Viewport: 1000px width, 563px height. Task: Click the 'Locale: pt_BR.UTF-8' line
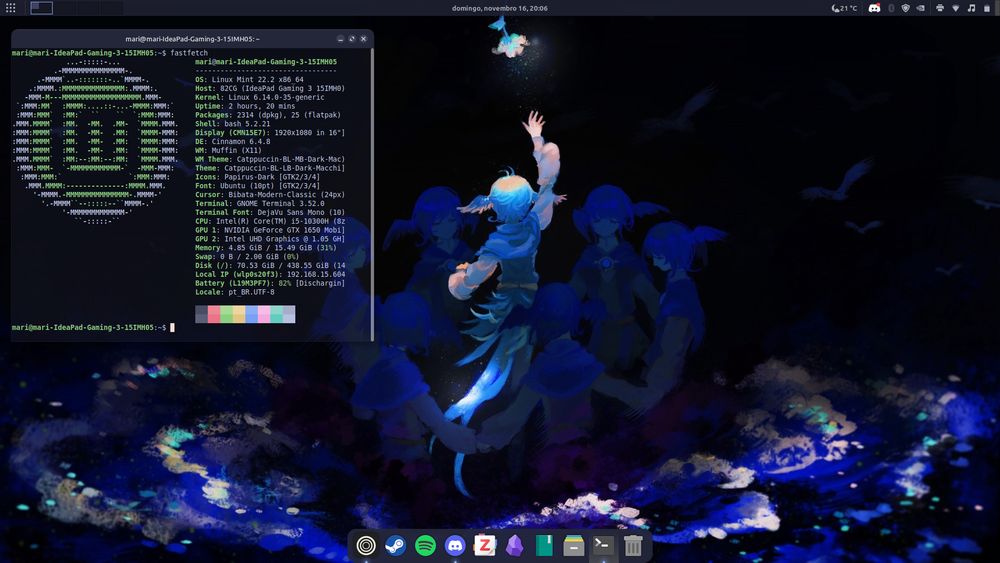click(235, 293)
